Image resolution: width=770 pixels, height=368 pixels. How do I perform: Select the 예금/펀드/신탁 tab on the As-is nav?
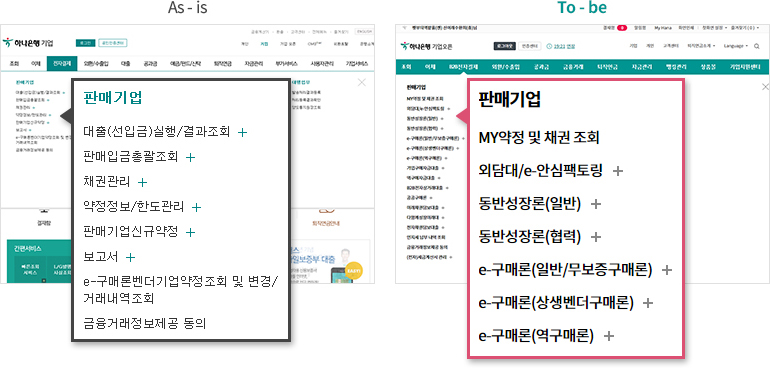click(186, 63)
